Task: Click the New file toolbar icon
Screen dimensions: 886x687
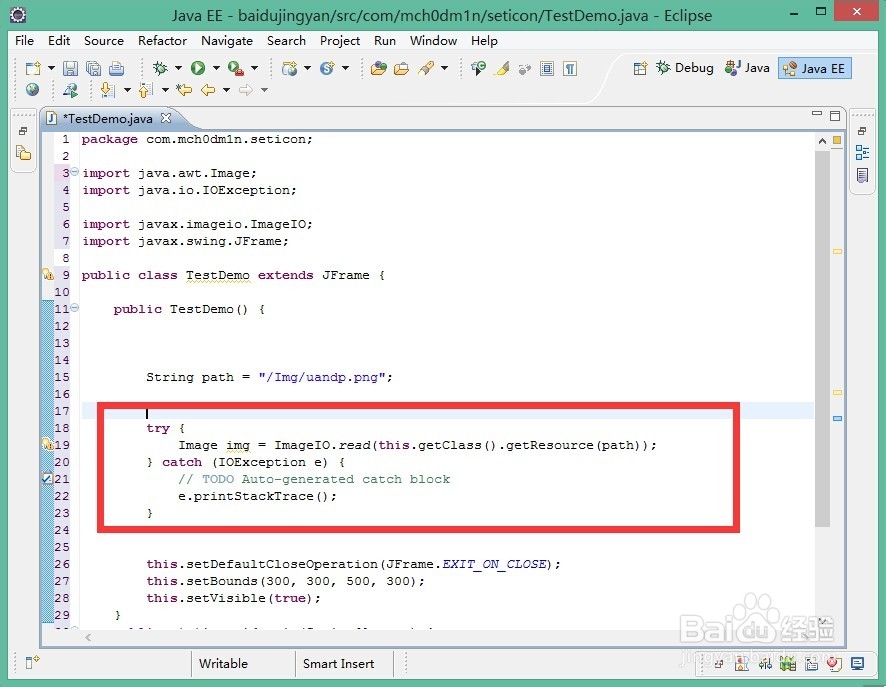Action: [33, 68]
